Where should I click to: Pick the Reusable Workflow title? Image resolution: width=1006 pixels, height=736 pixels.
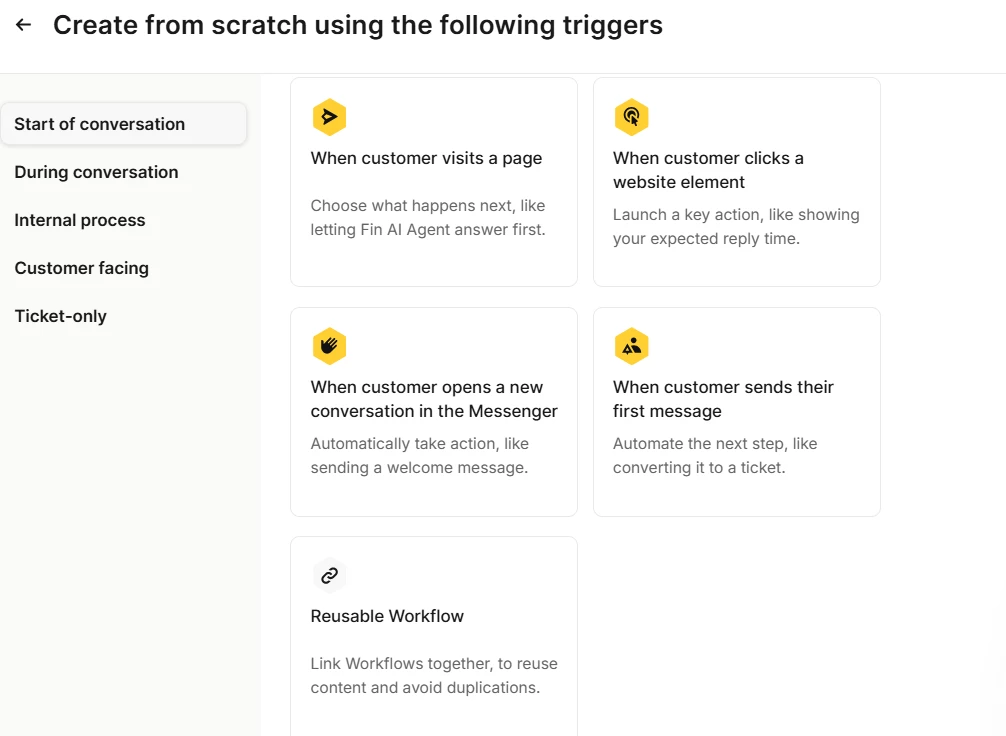point(387,616)
